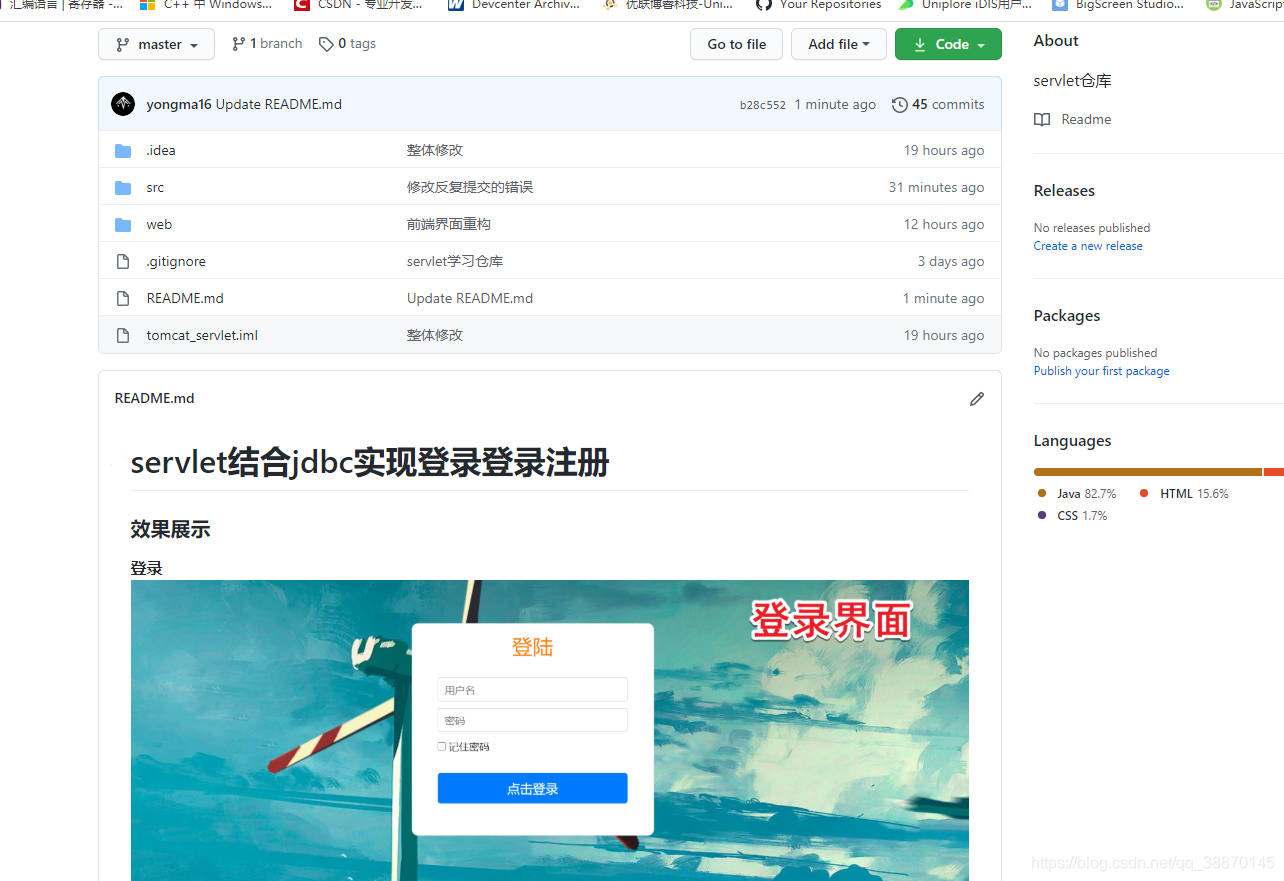The image size is (1284, 881).
Task: Click the b28c552 commit hash
Action: [762, 104]
